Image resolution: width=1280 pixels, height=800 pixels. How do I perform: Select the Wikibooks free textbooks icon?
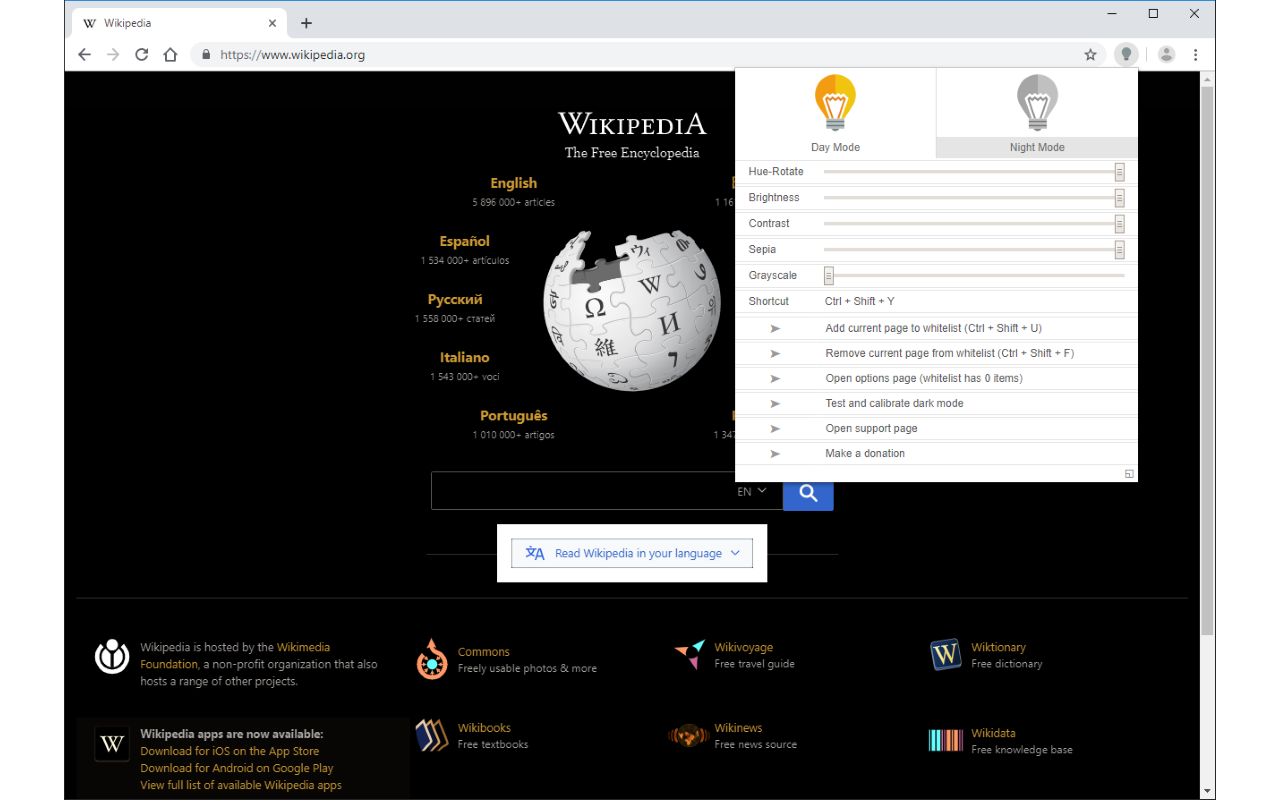pyautogui.click(x=432, y=733)
